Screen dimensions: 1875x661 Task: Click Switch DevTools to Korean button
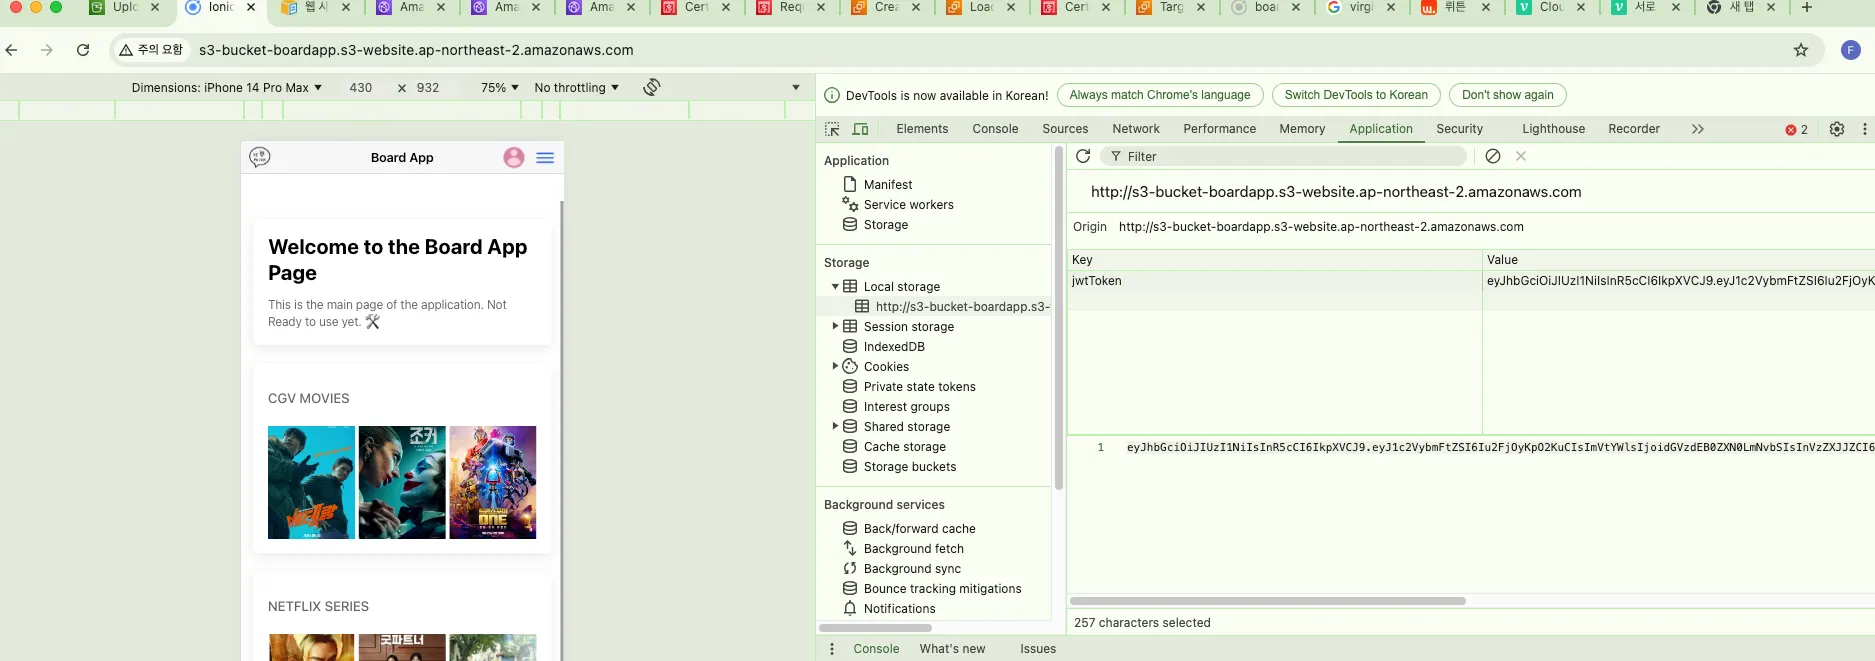(x=1356, y=95)
